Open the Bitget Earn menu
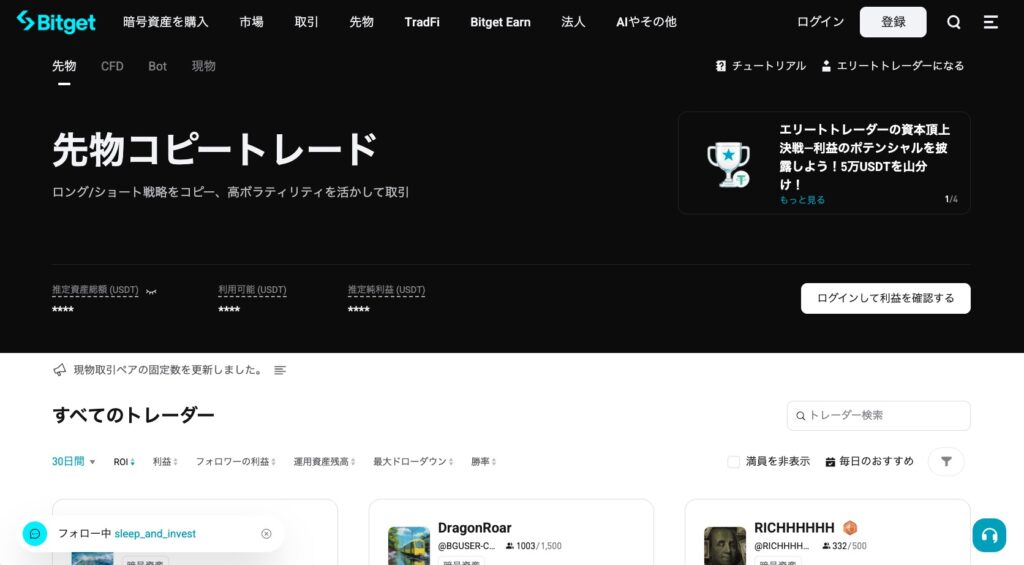The width and height of the screenshot is (1024, 565). click(500, 22)
